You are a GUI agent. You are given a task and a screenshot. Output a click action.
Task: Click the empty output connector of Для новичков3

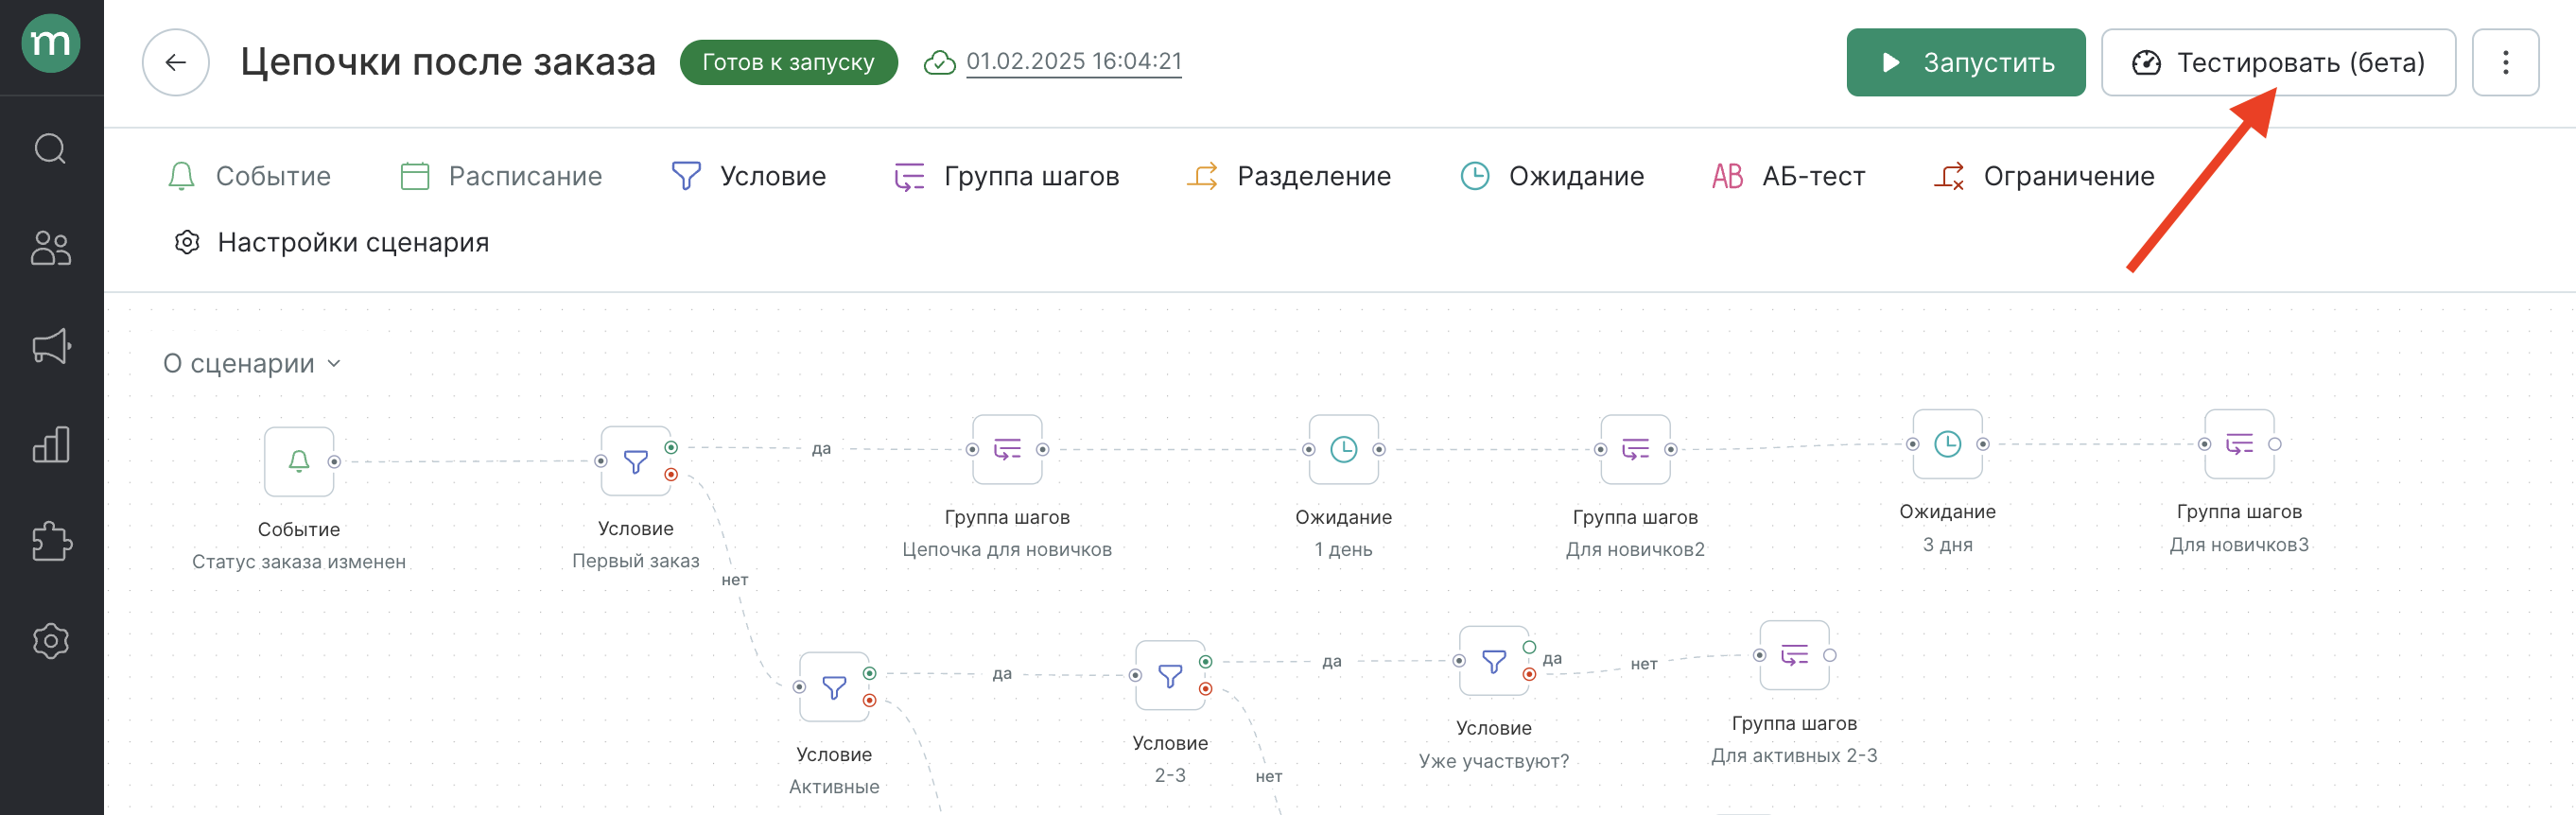(x=2275, y=444)
